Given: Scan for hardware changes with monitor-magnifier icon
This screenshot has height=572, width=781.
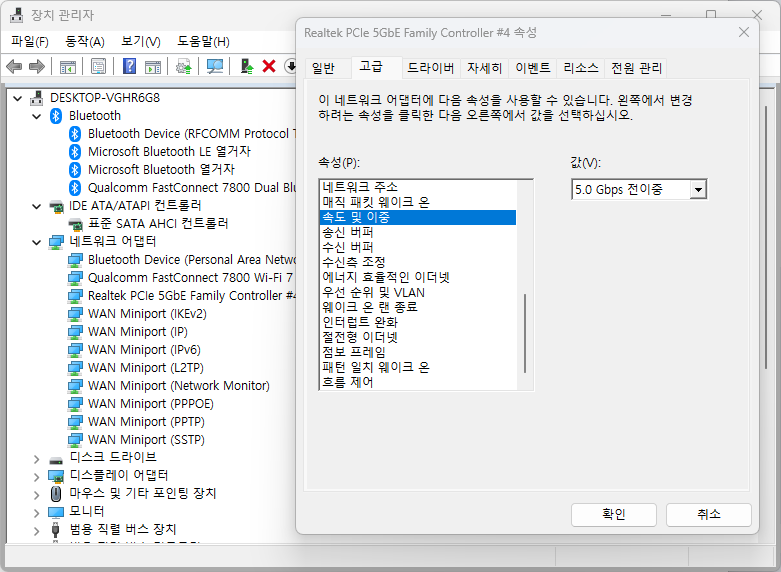Looking at the screenshot, I should (215, 66).
